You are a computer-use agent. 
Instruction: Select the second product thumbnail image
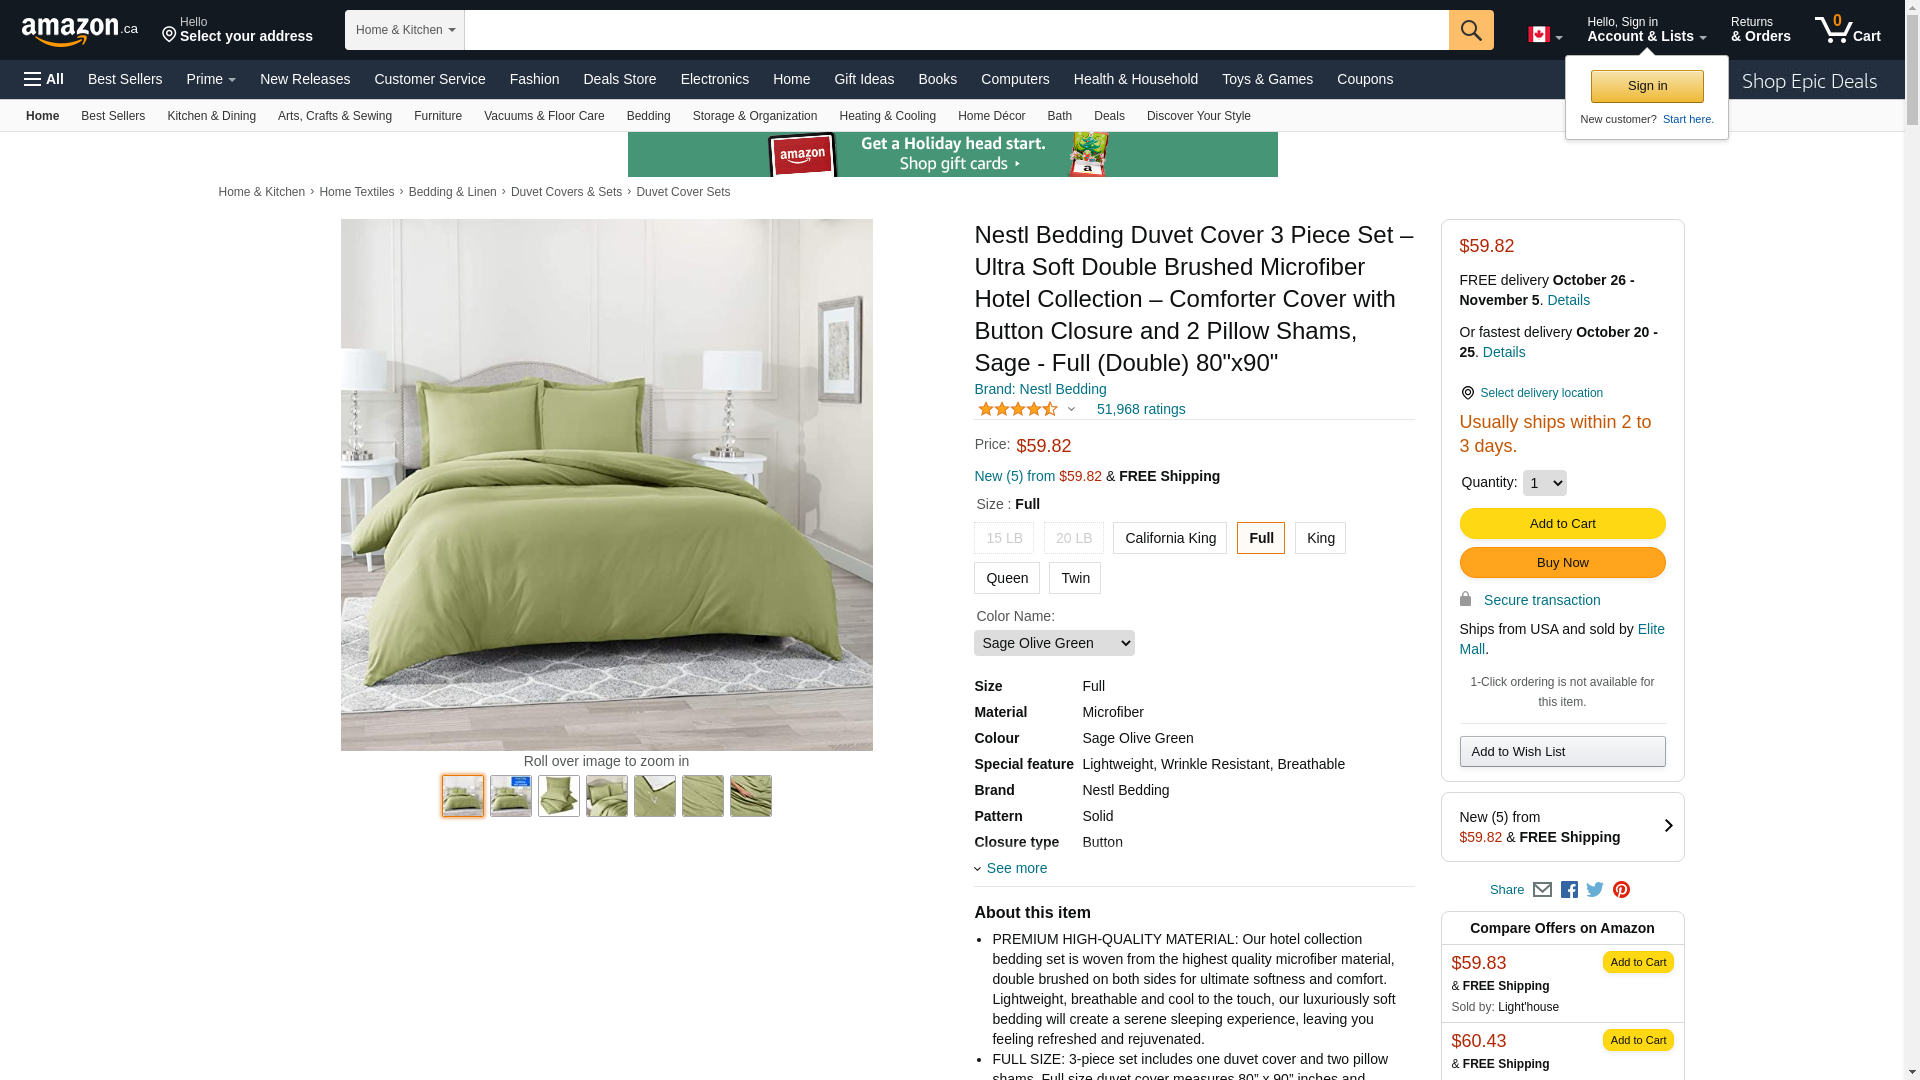click(511, 796)
